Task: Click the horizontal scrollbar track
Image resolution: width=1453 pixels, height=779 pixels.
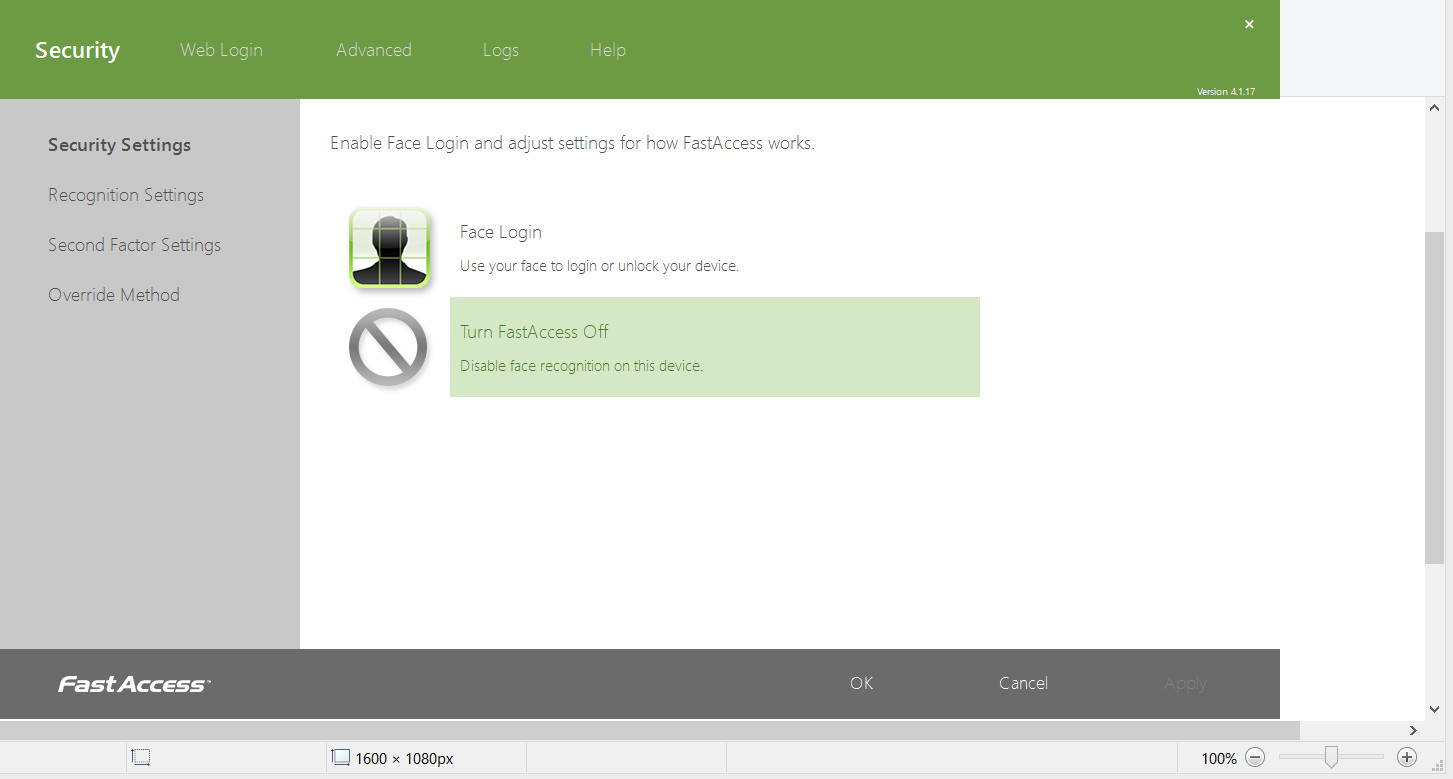Action: click(x=650, y=731)
